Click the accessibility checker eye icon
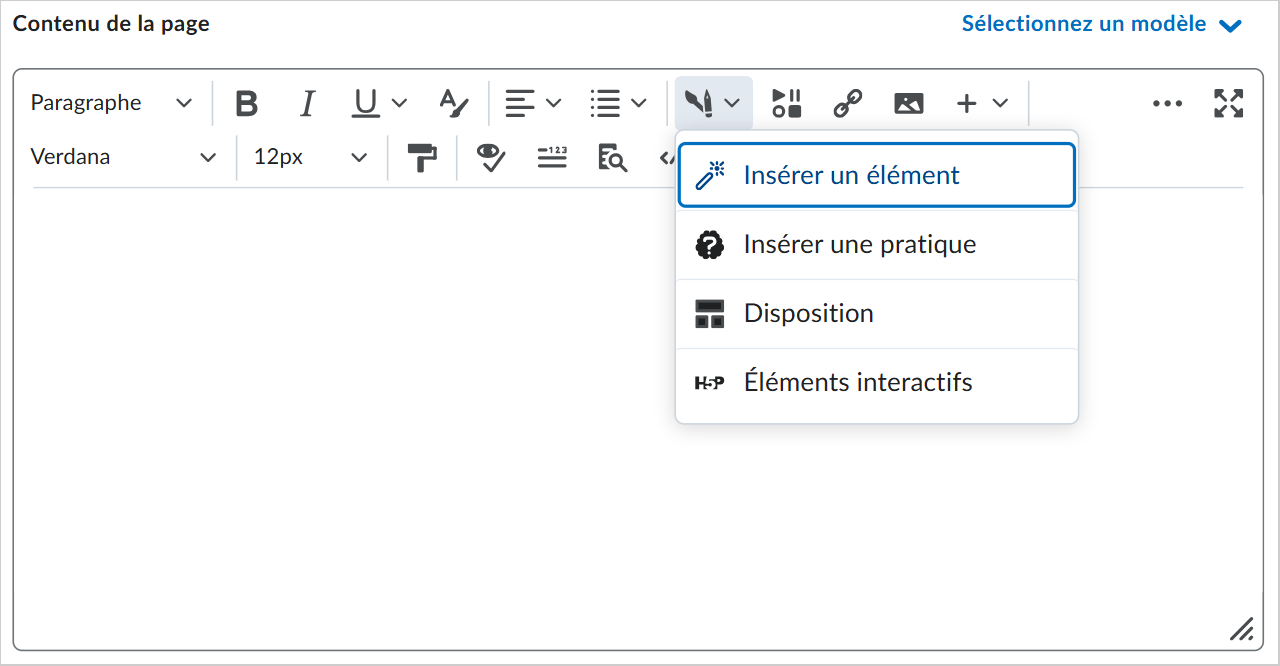 pyautogui.click(x=491, y=157)
